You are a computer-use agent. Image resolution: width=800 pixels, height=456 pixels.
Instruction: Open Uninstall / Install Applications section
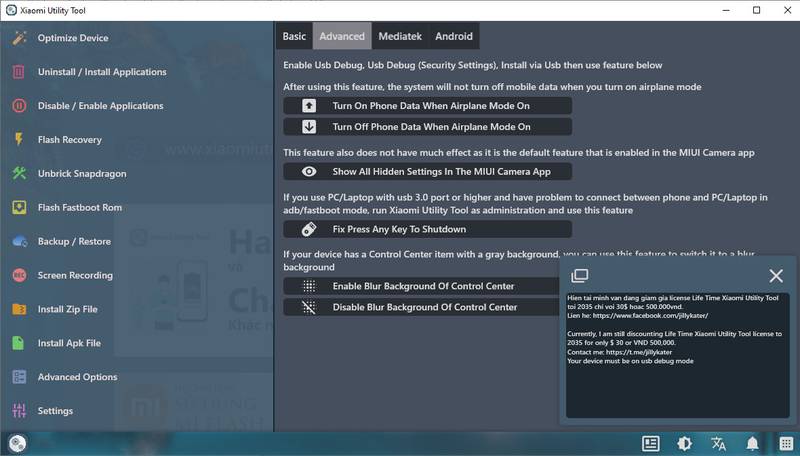pyautogui.click(x=101, y=72)
